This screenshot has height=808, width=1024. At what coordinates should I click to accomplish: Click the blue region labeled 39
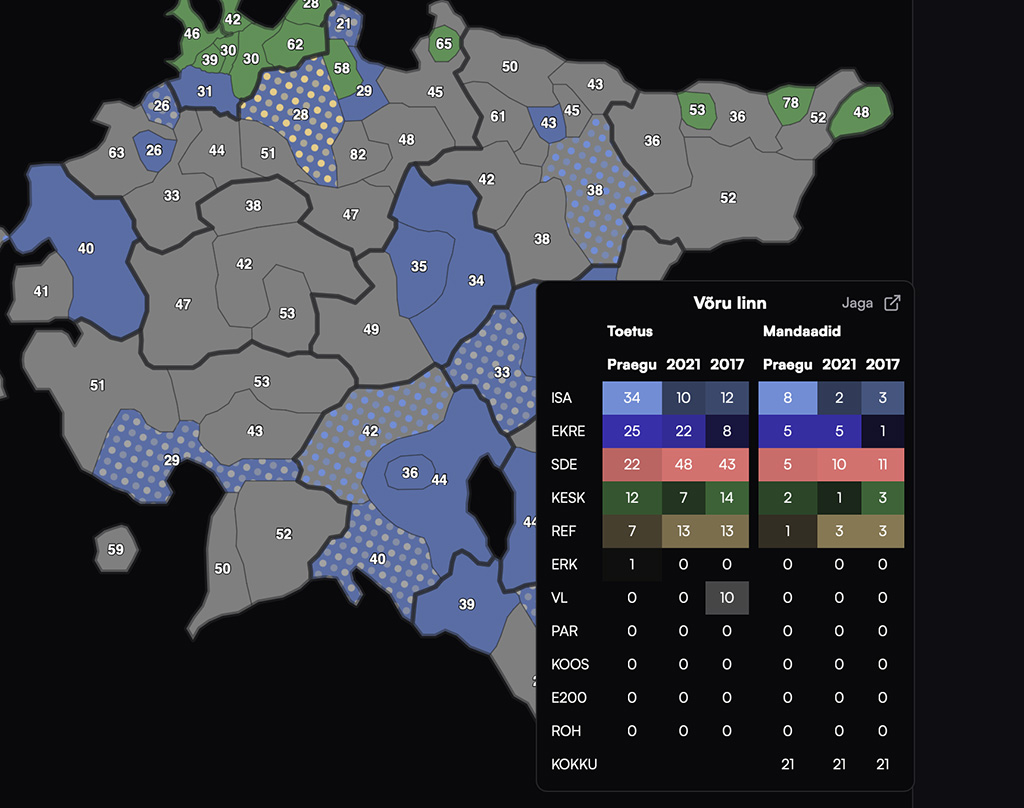coord(466,604)
